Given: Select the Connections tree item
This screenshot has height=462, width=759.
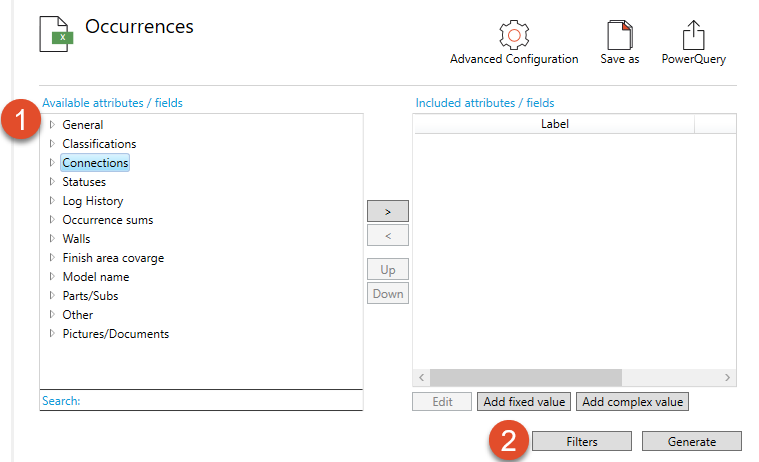Looking at the screenshot, I should point(95,163).
